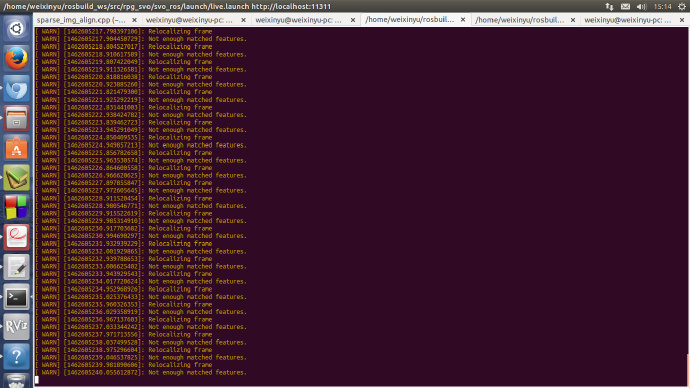The width and height of the screenshot is (690, 388).
Task: Open the Trash icon in the dock
Action: coord(16,381)
